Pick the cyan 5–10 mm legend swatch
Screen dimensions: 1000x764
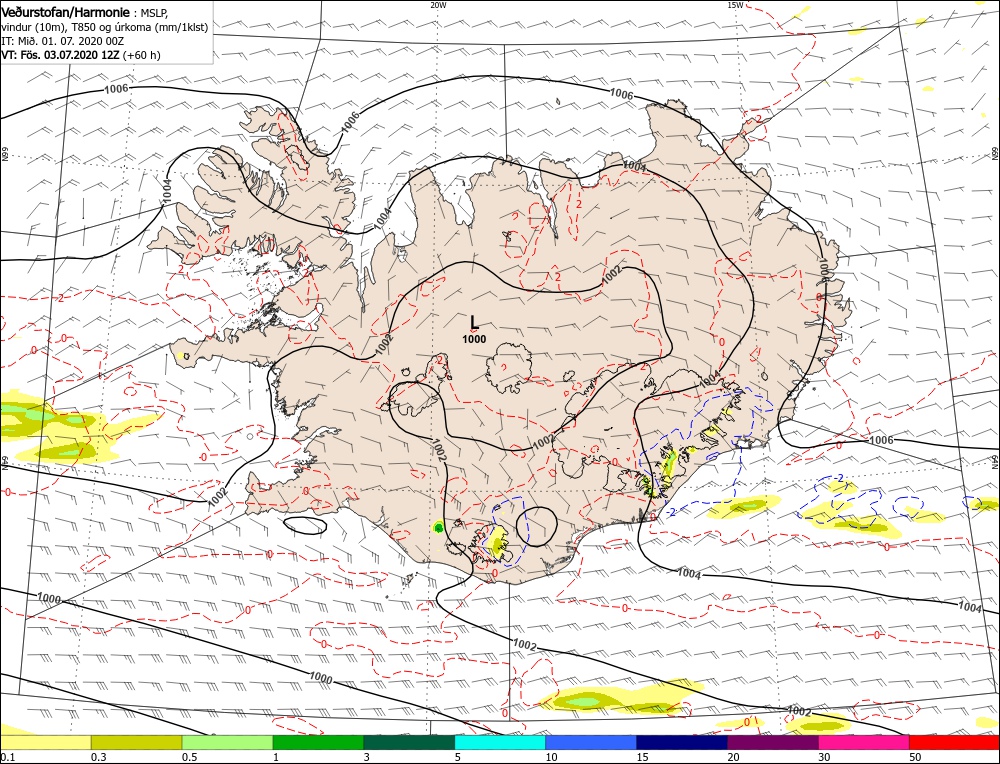pyautogui.click(x=500, y=742)
